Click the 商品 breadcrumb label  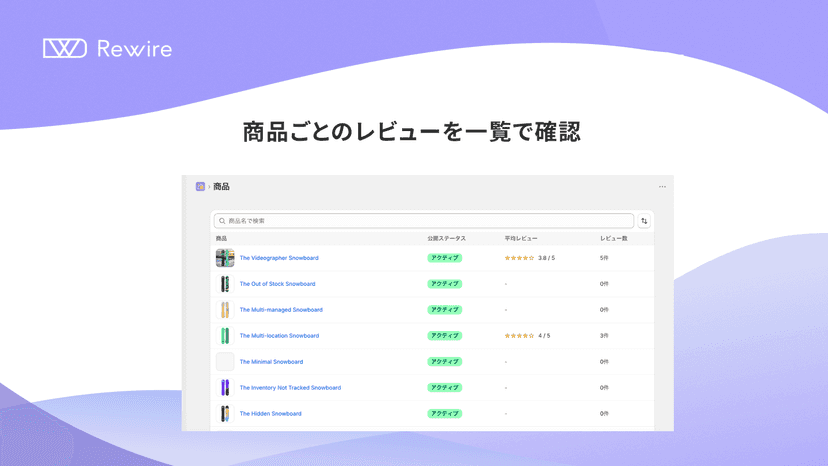pyautogui.click(x=221, y=187)
